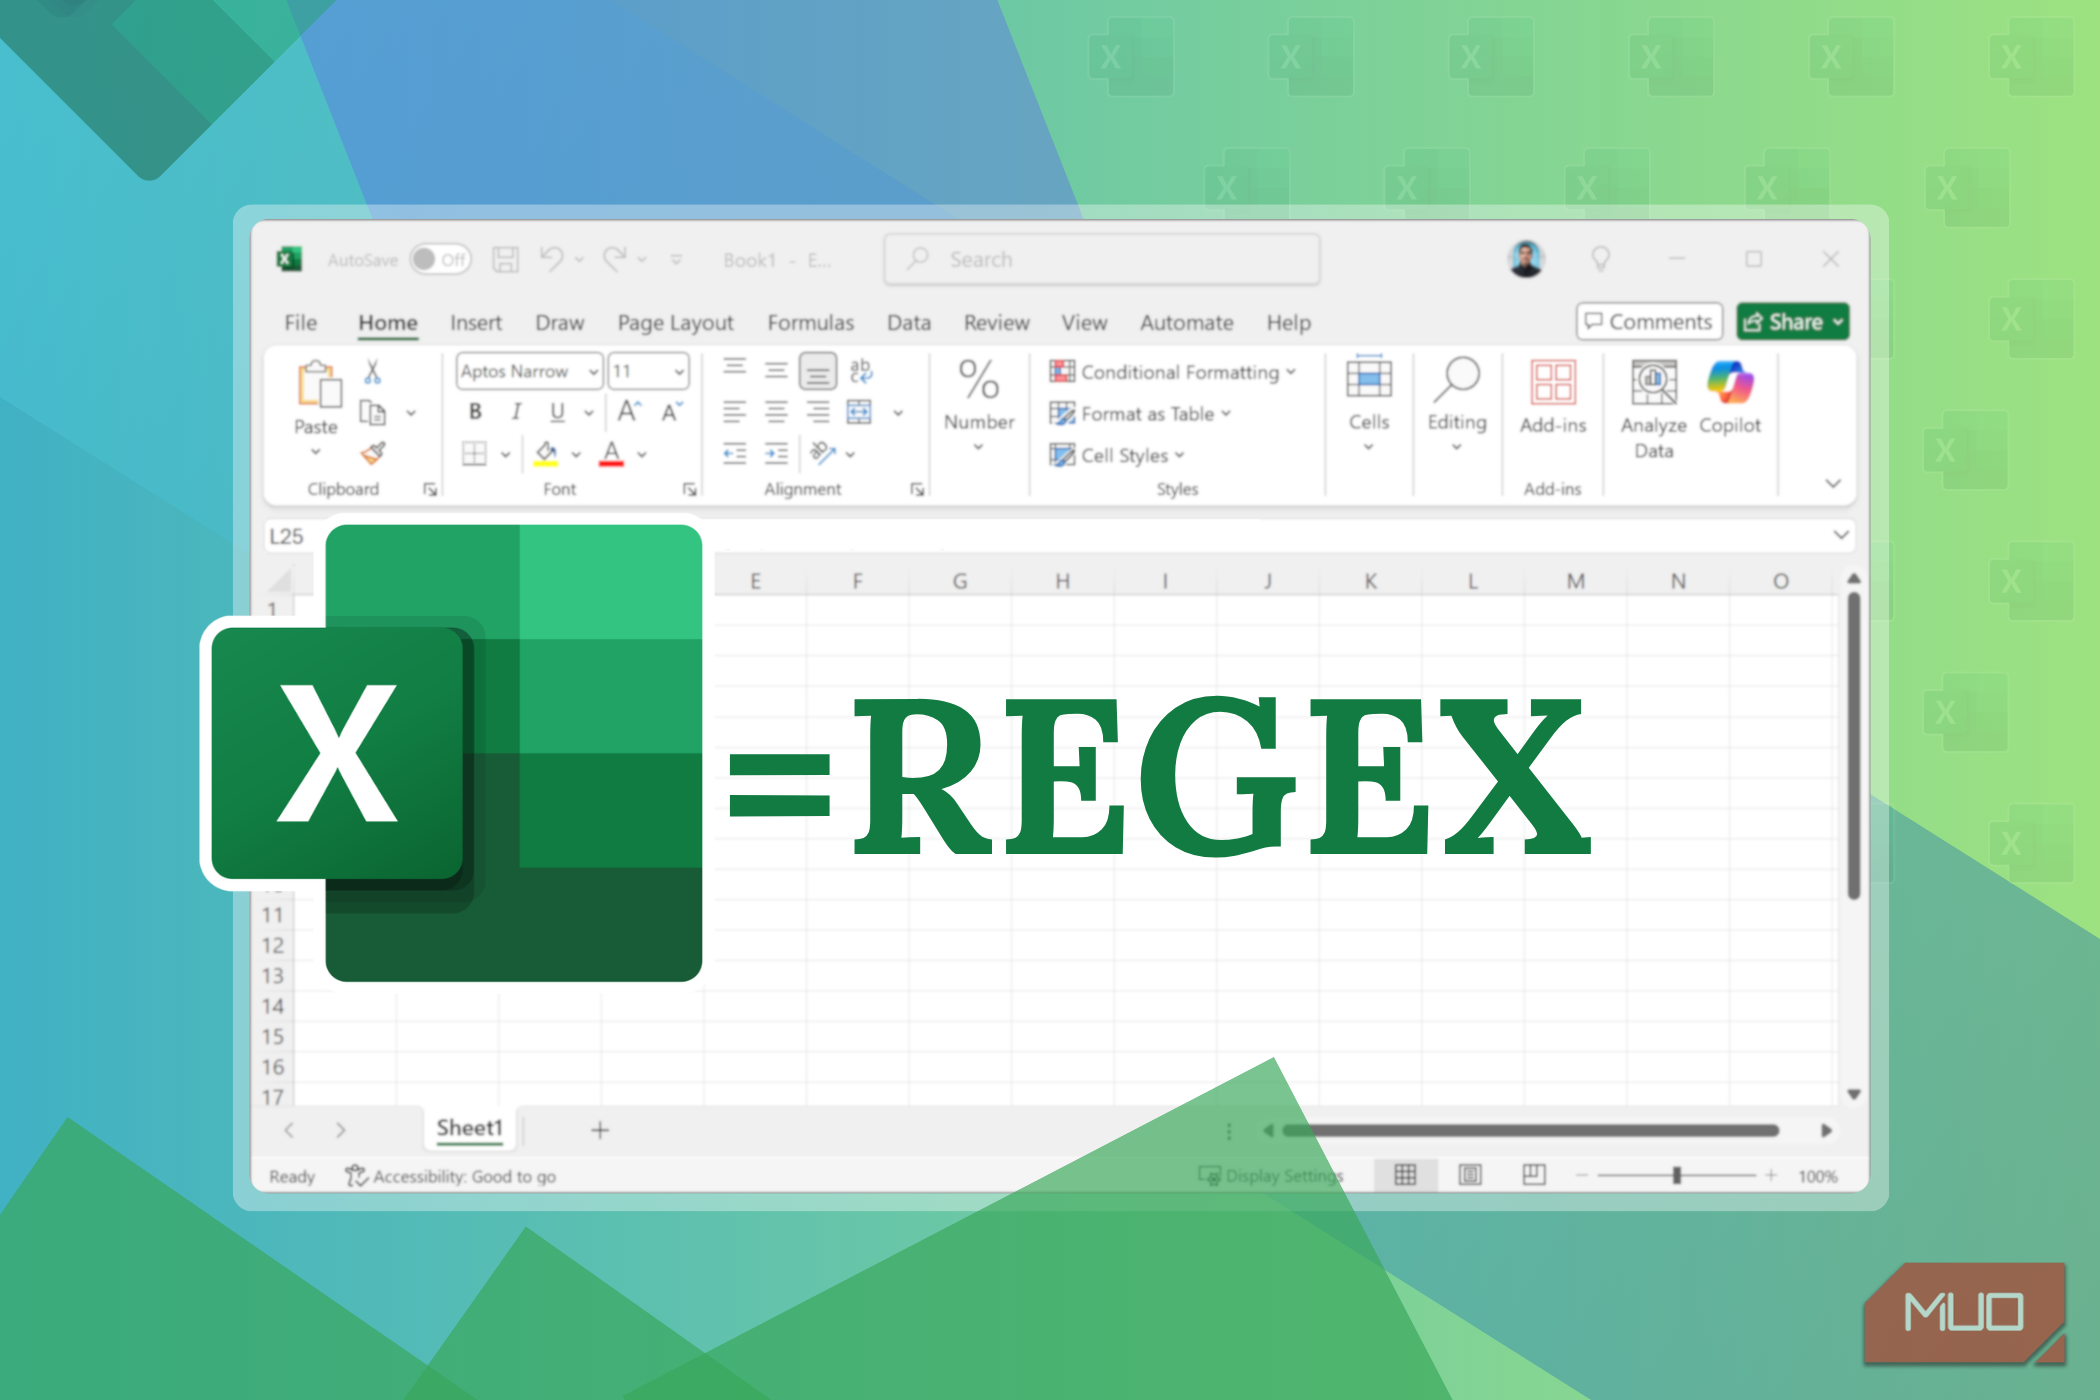2100x1400 pixels.
Task: Select the Sheet1 tab
Action: point(469,1128)
